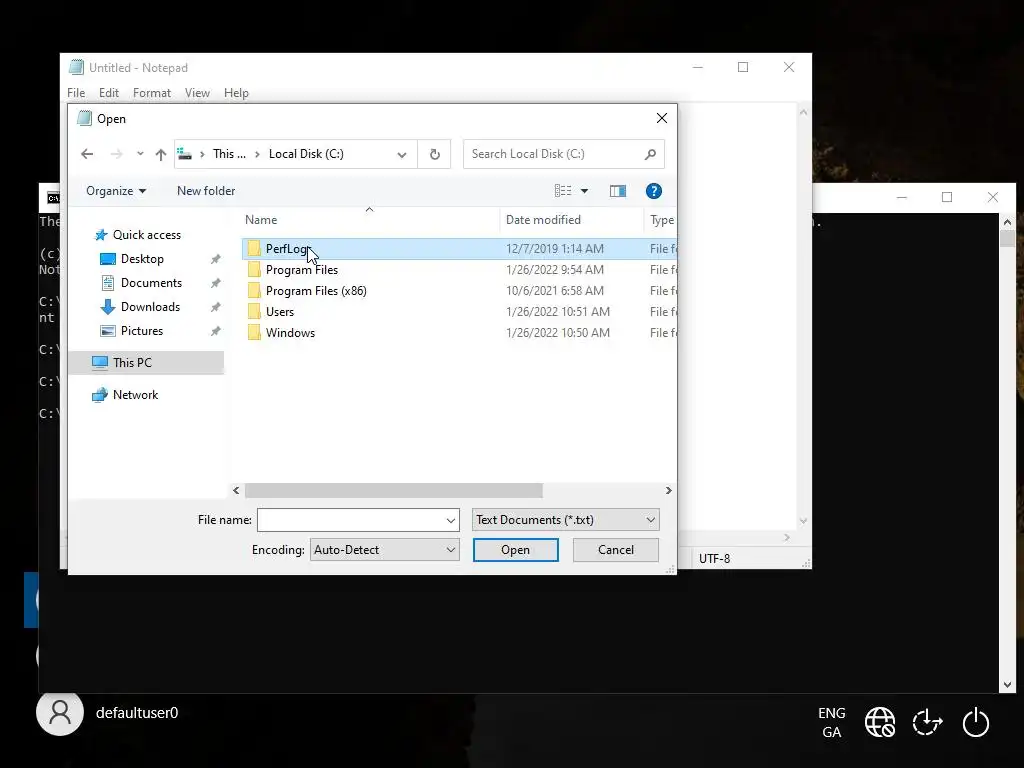Open Help with the blue question mark
The width and height of the screenshot is (1024, 768).
654,191
